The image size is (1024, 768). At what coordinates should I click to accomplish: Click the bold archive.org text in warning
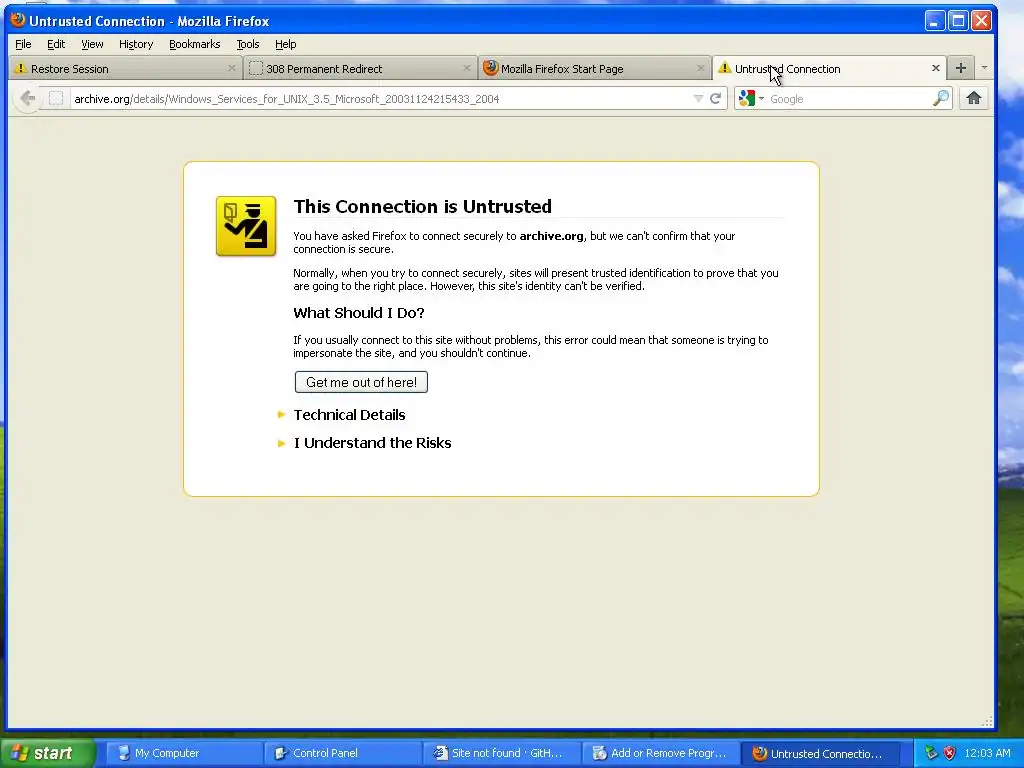tap(551, 236)
